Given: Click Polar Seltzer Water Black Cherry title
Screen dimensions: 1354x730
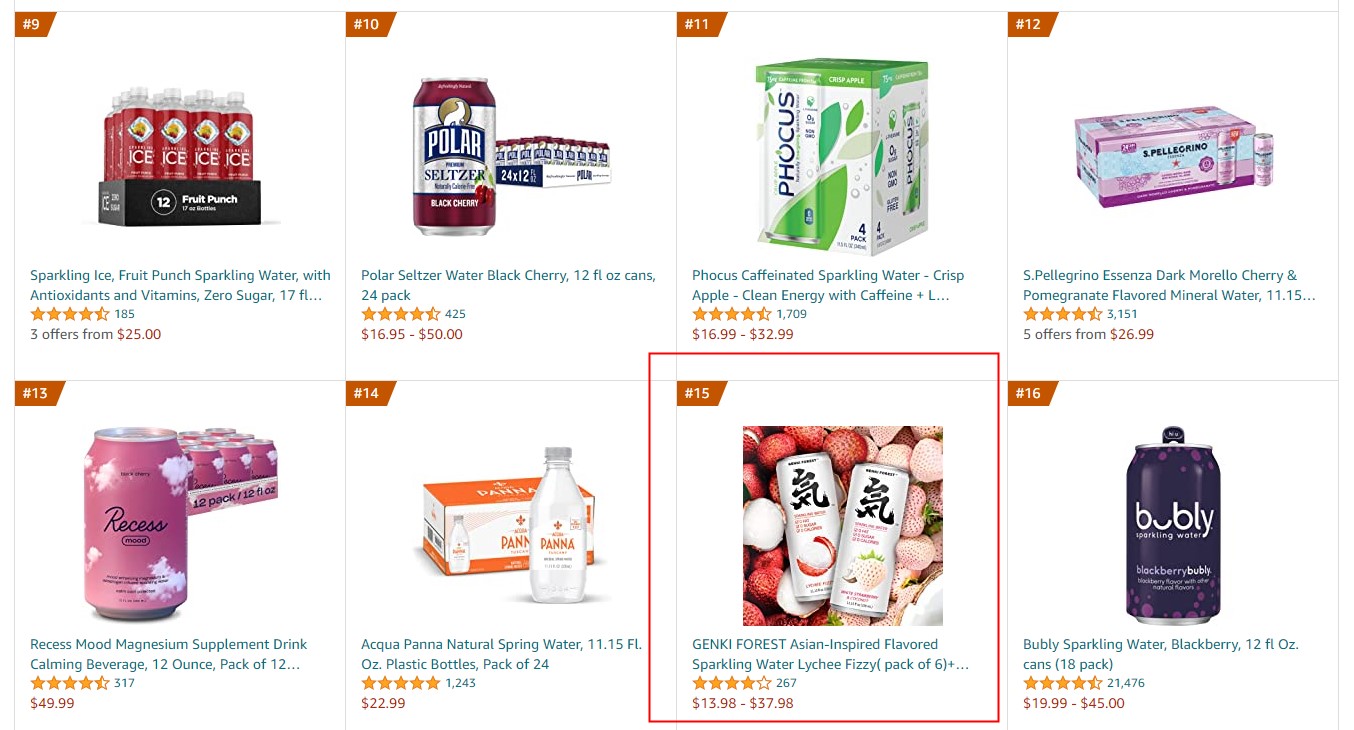Looking at the screenshot, I should [x=508, y=285].
